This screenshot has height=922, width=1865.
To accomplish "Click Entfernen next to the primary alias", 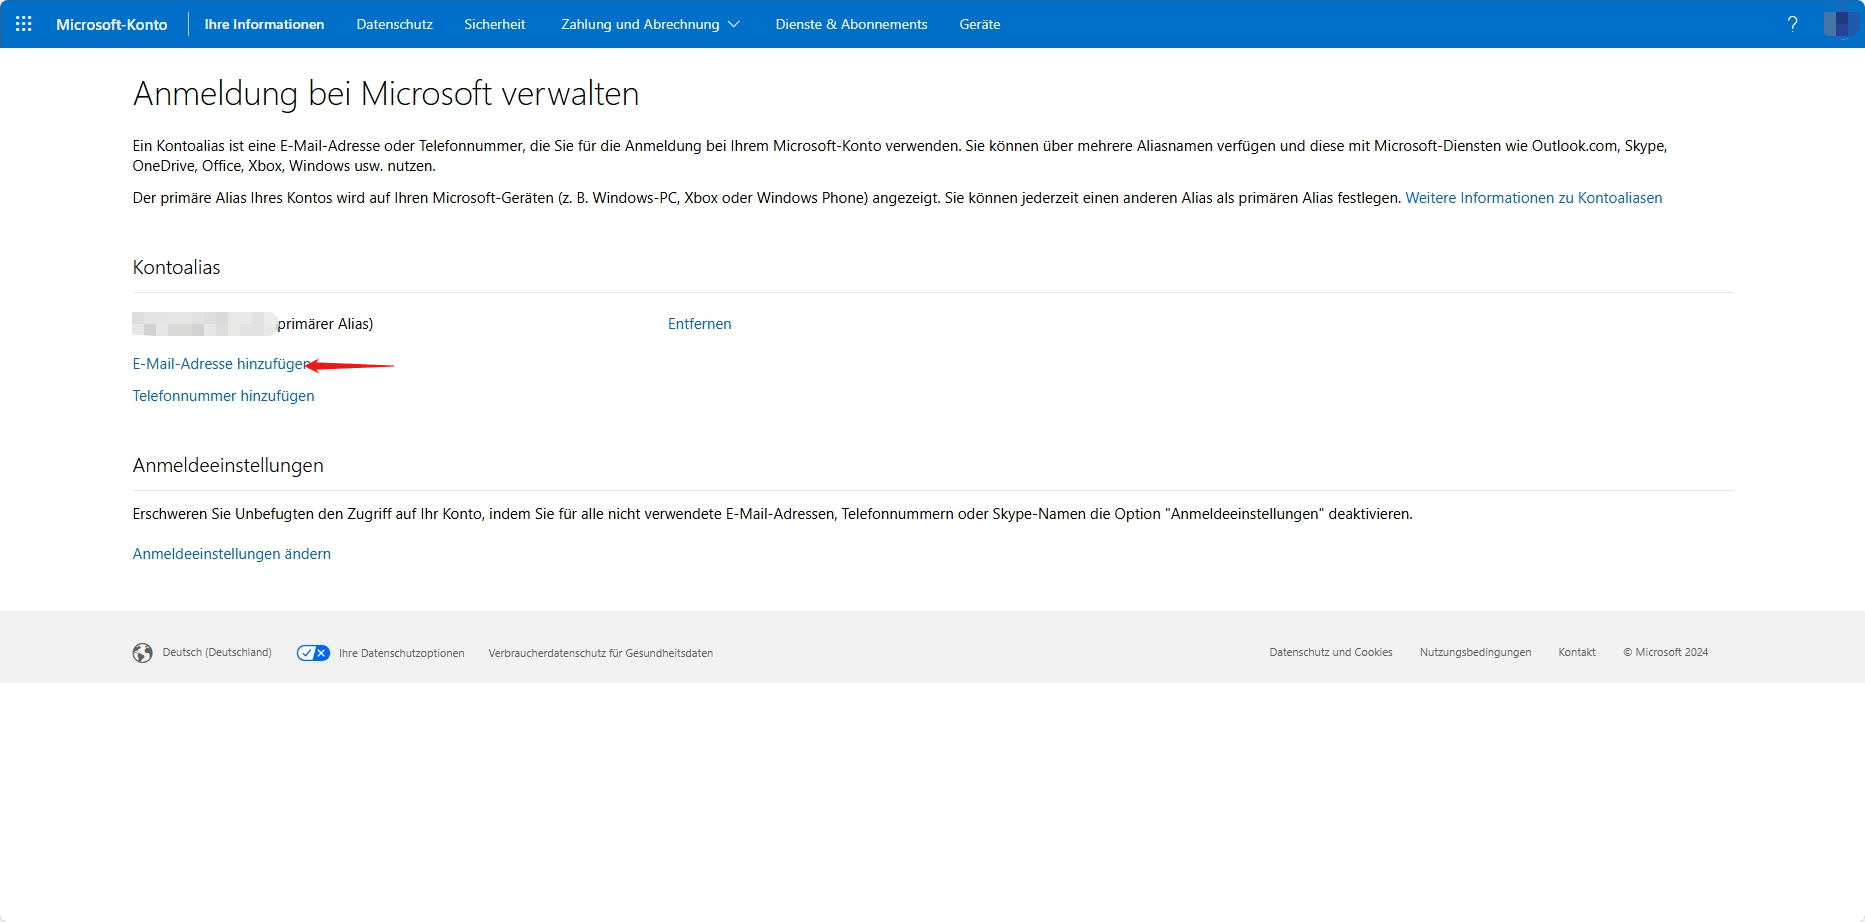I will click(x=699, y=324).
